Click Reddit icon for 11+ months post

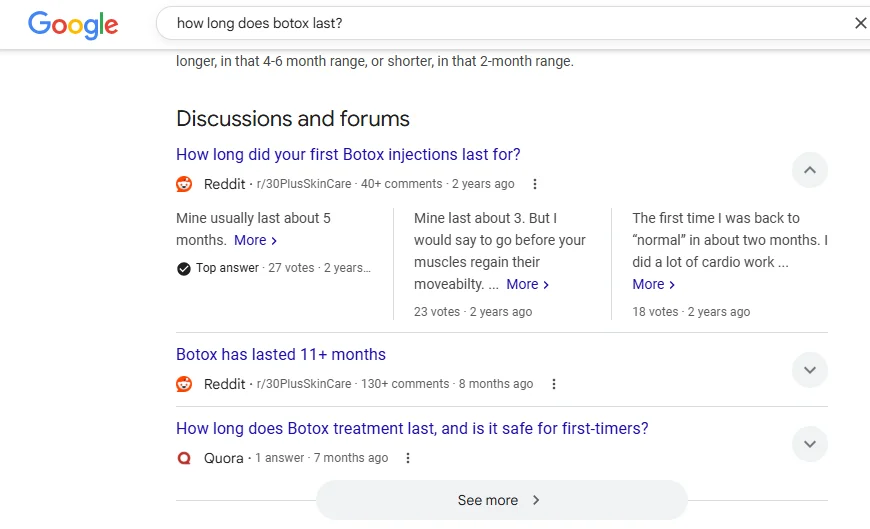[184, 384]
